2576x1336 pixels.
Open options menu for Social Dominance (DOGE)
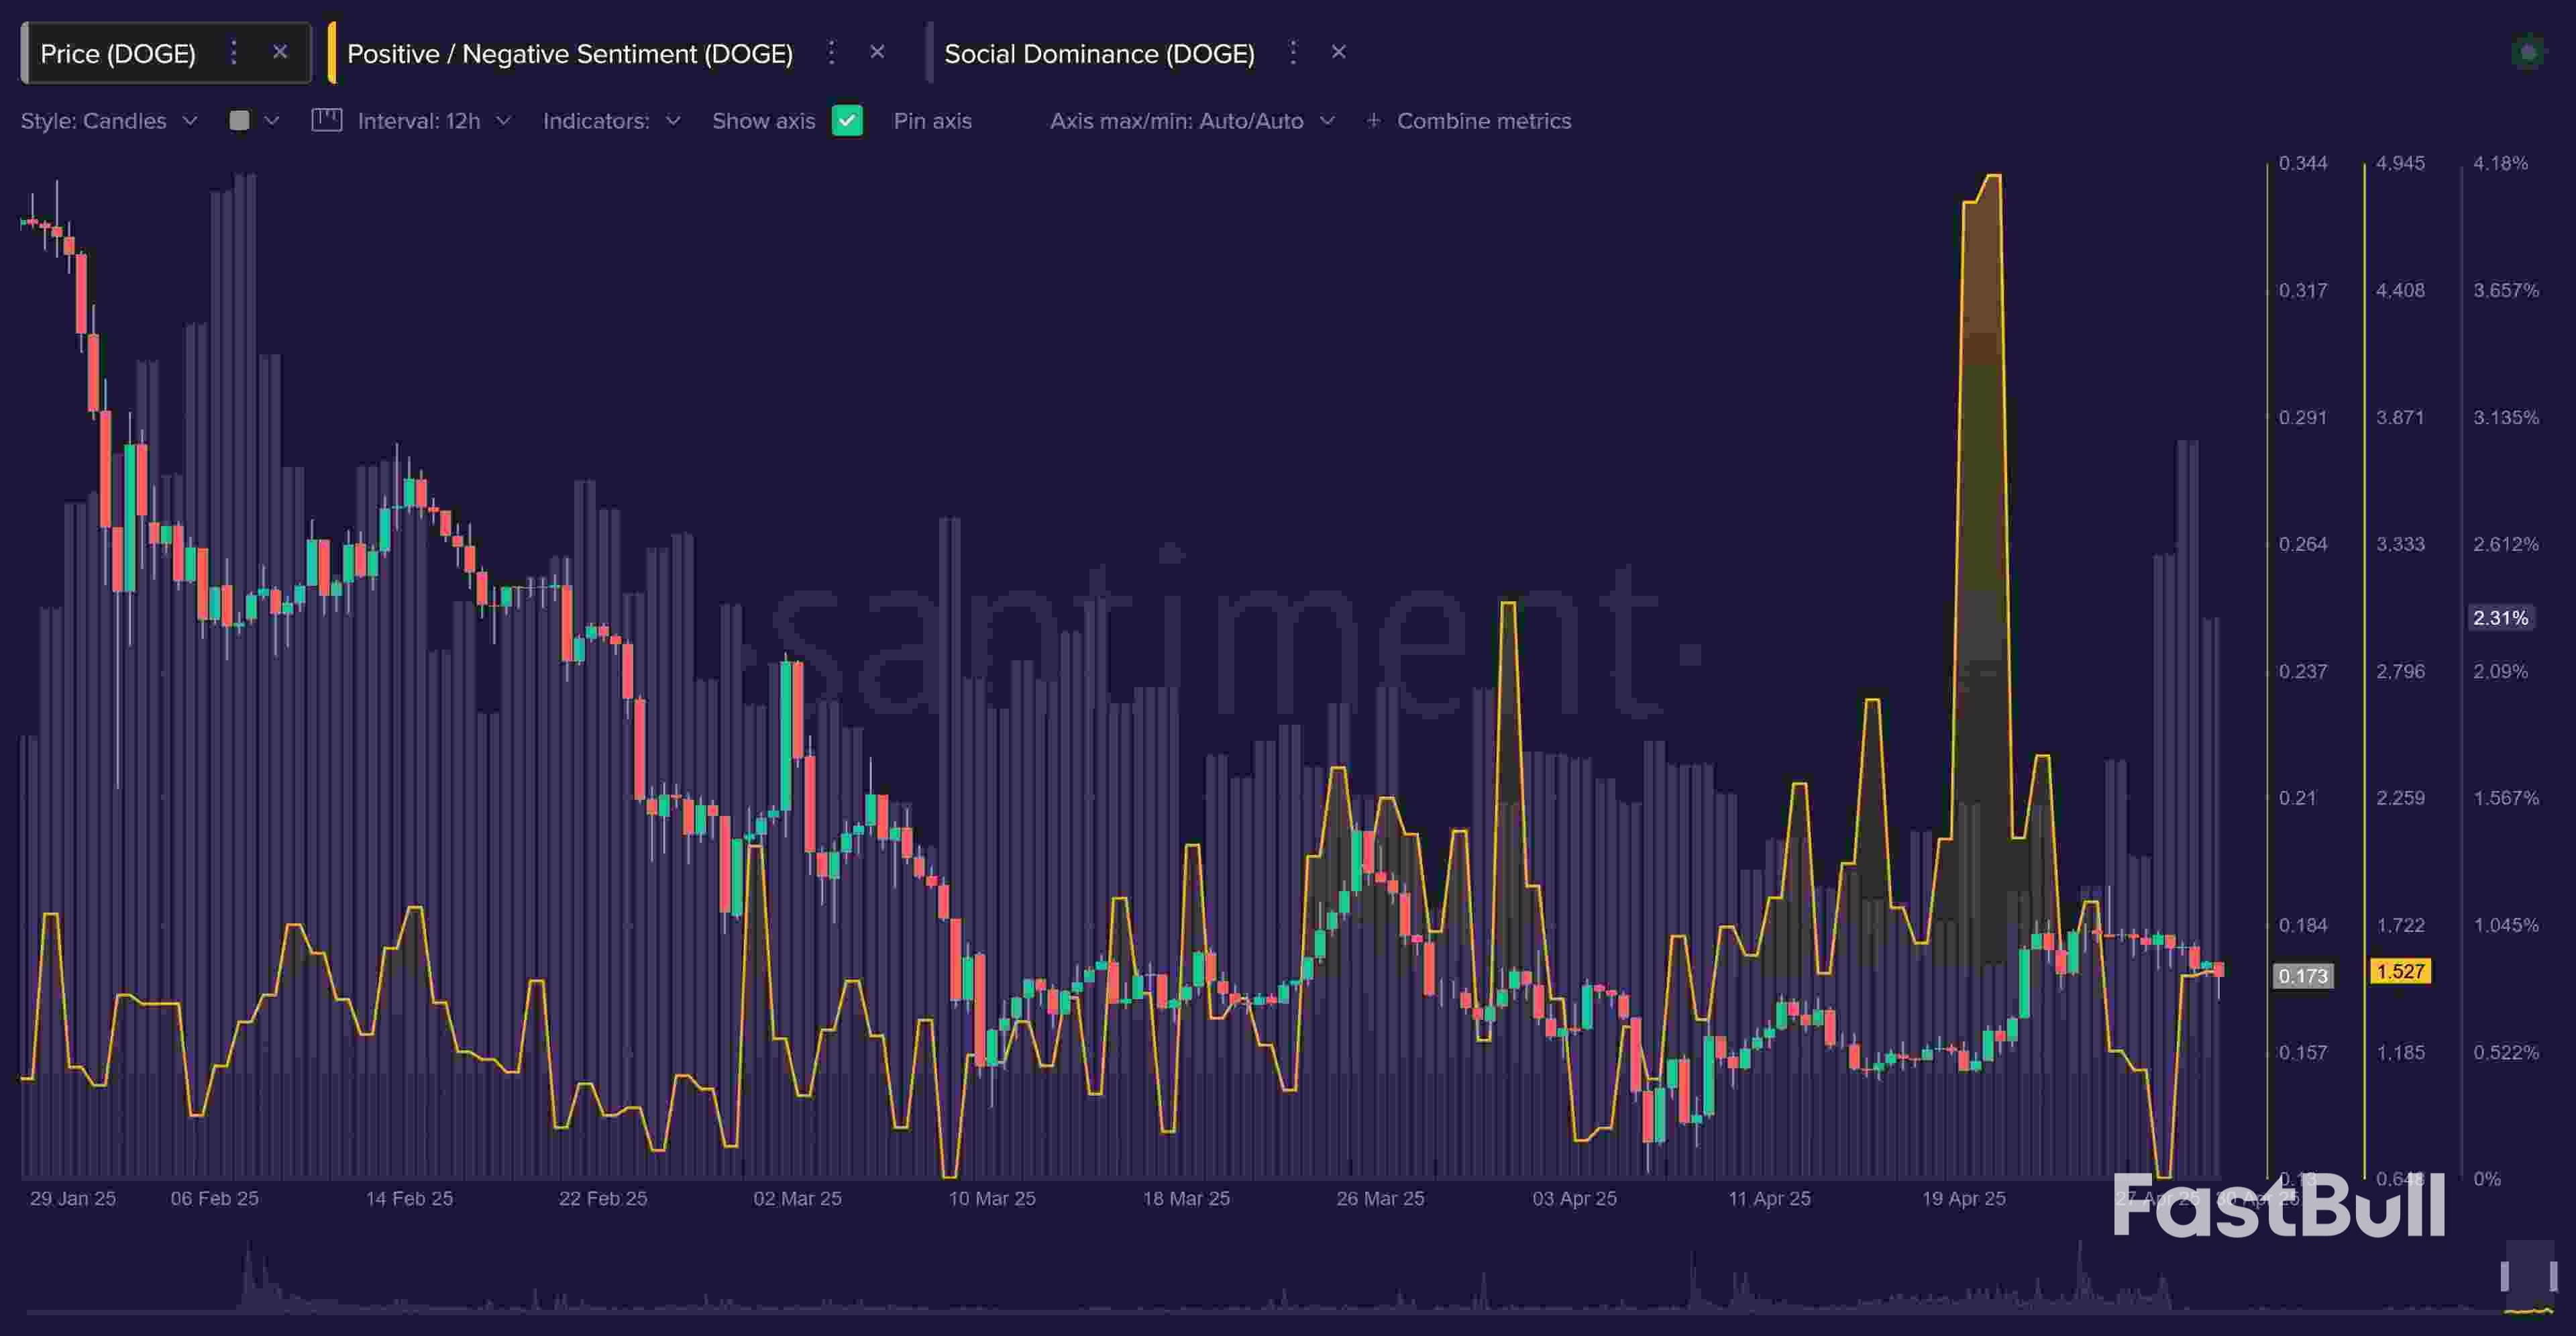[x=1293, y=52]
